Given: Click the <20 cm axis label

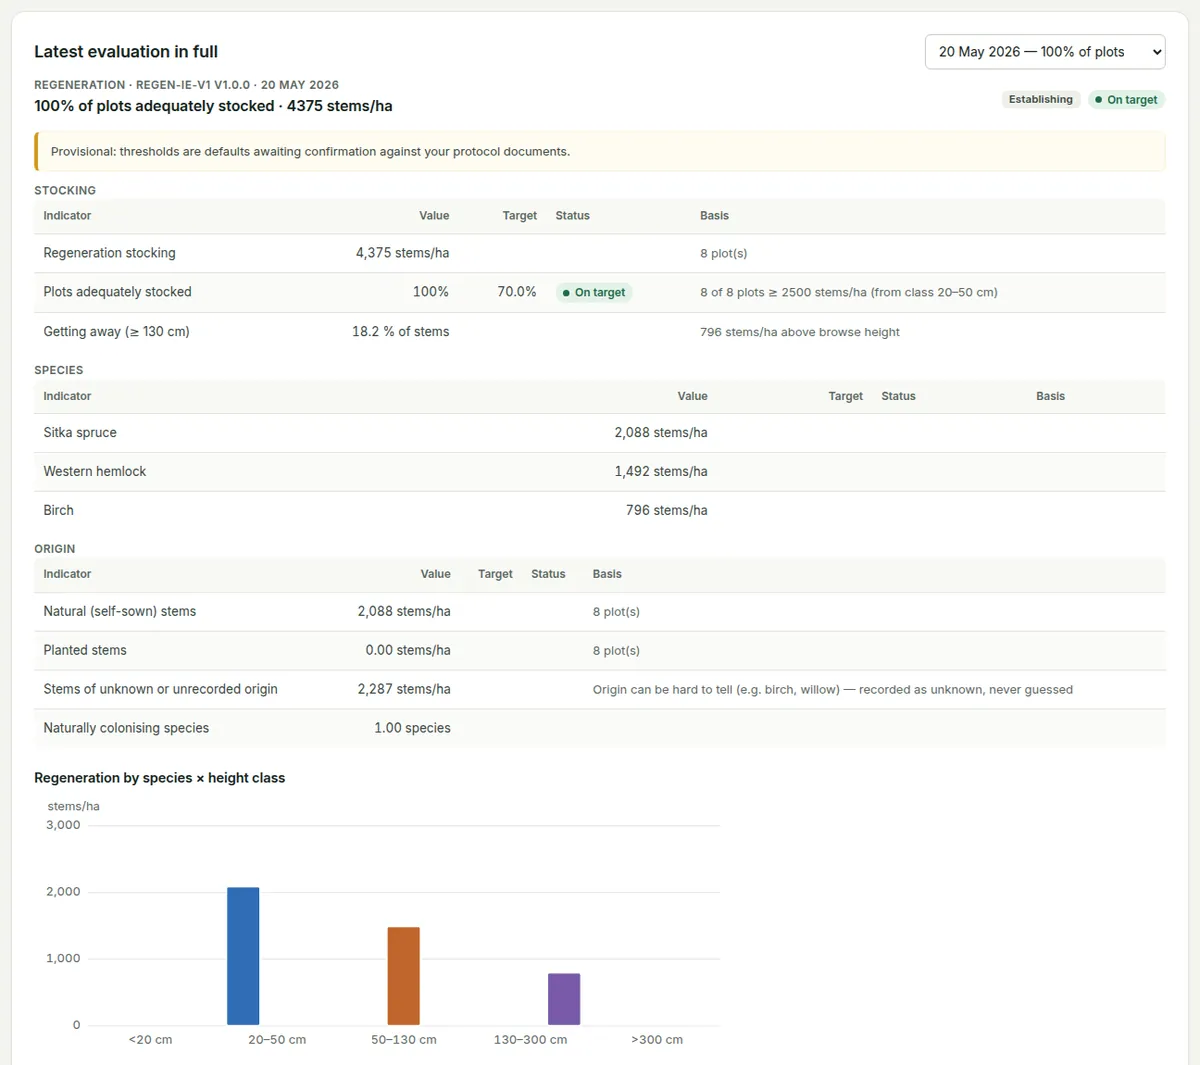Looking at the screenshot, I should (x=150, y=1040).
